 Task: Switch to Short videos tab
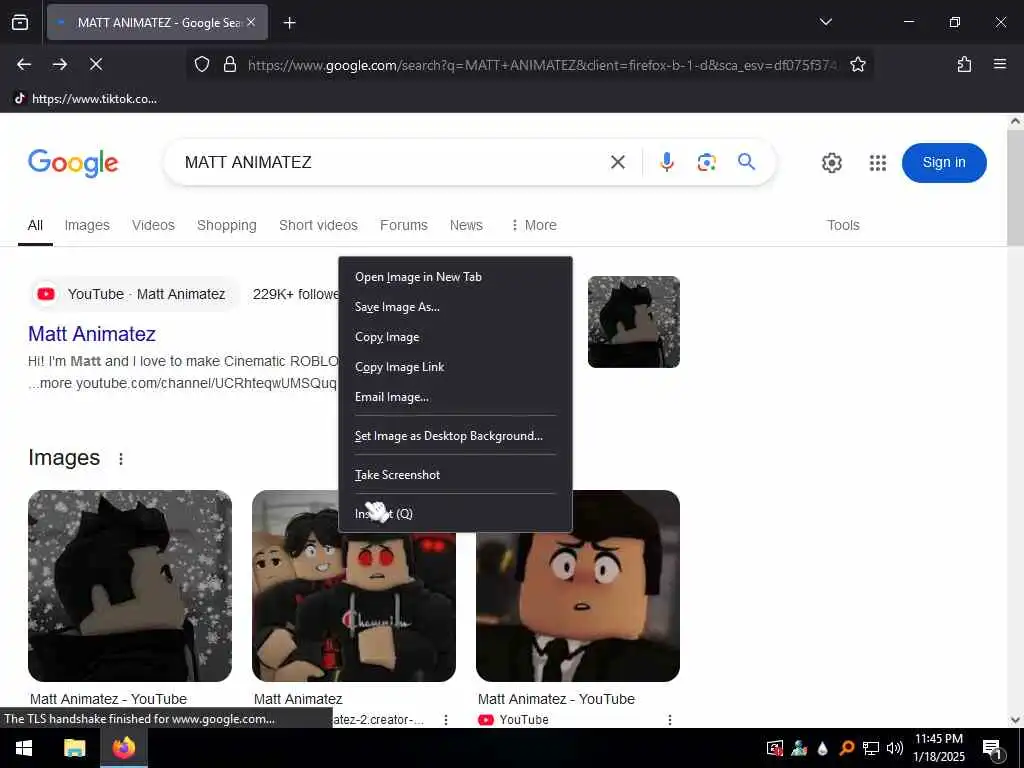click(x=318, y=225)
